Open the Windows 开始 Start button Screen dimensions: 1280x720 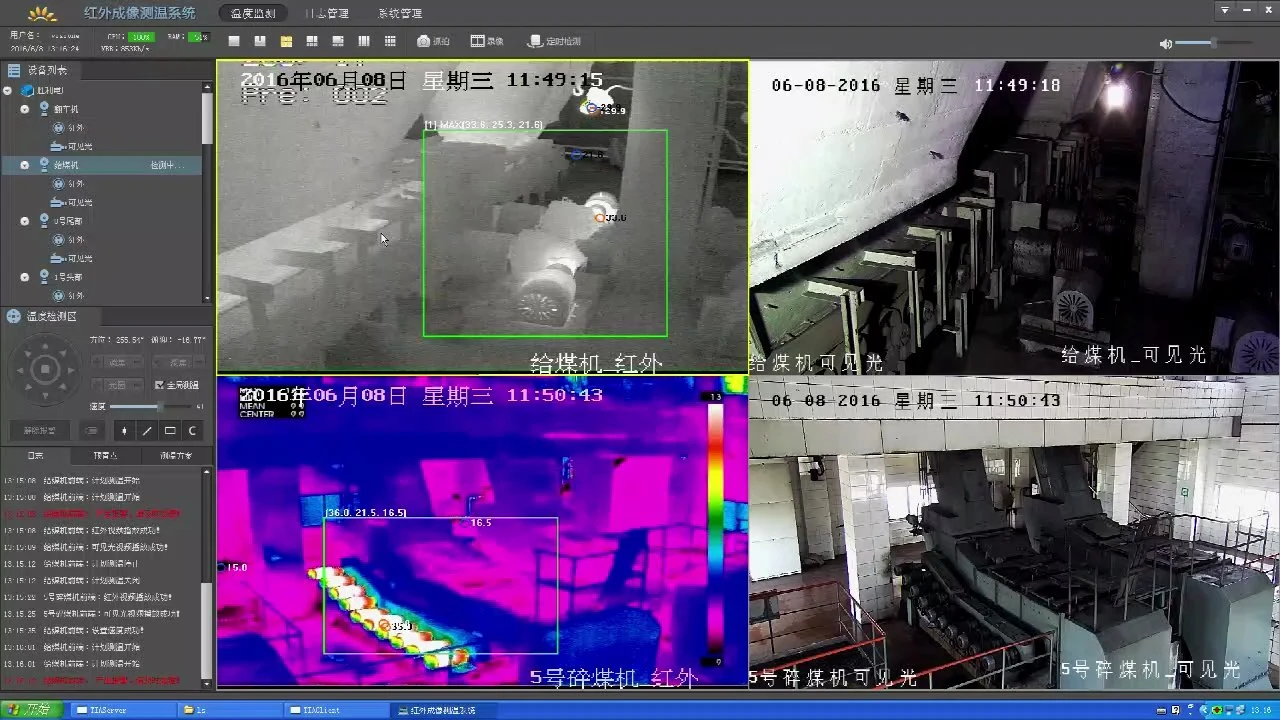(x=31, y=709)
